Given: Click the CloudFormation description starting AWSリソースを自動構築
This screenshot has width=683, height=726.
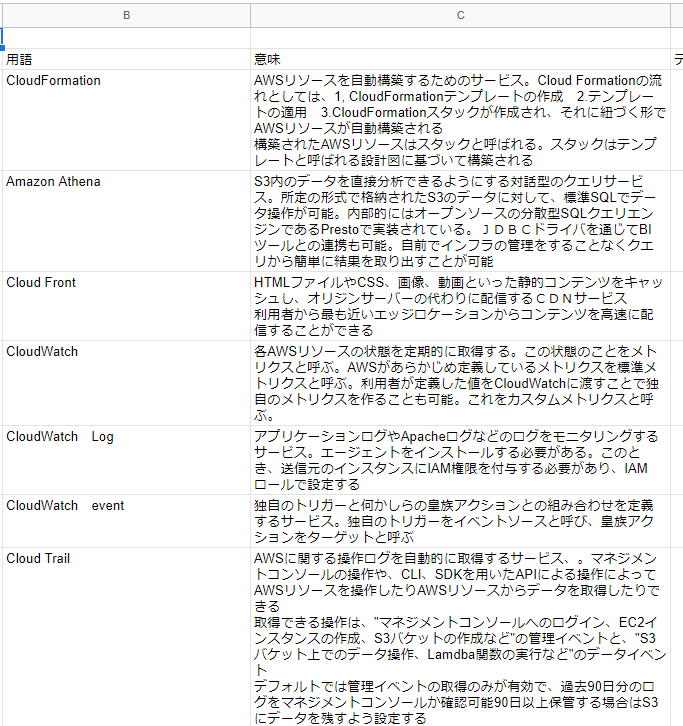Looking at the screenshot, I should tap(460, 120).
